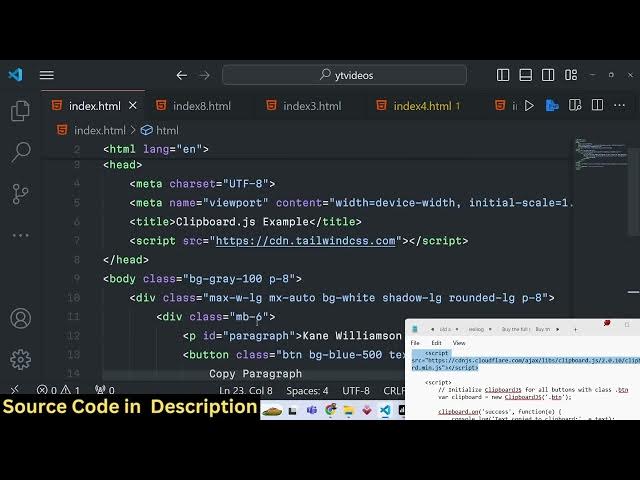640x480 pixels.
Task: Open the Explorer view in activity bar
Action: pos(20,111)
